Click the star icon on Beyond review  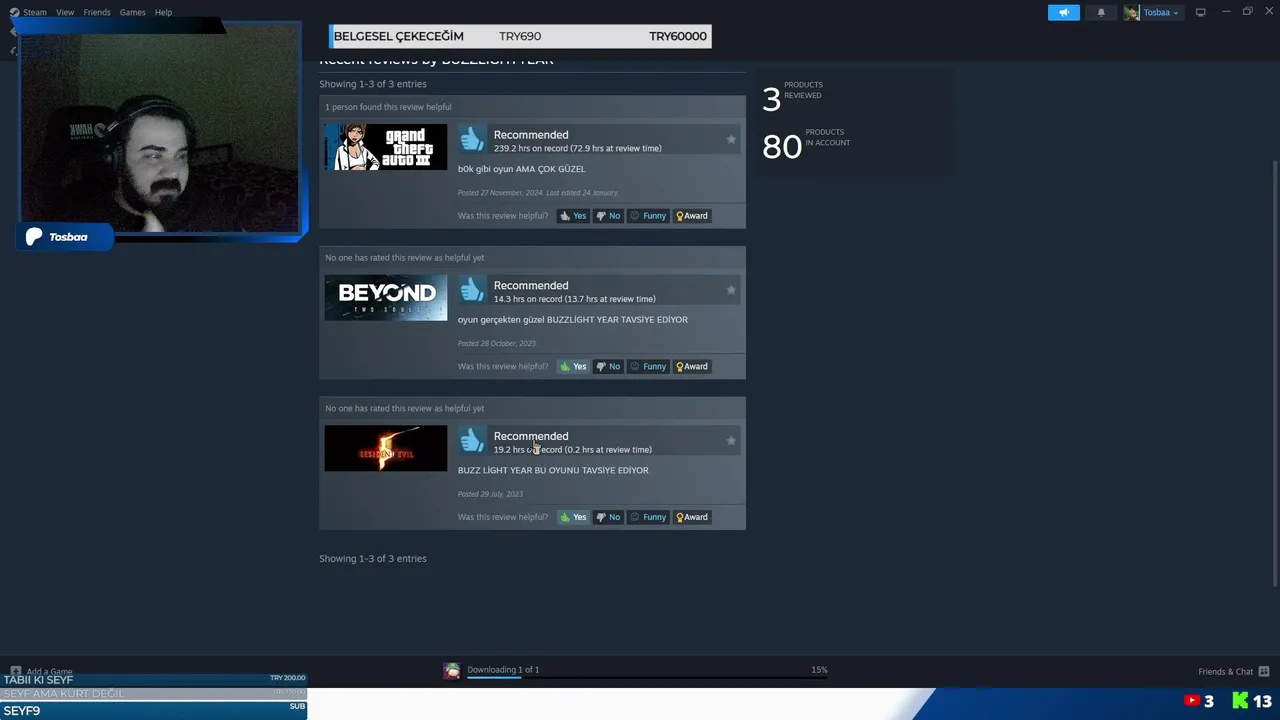(731, 290)
